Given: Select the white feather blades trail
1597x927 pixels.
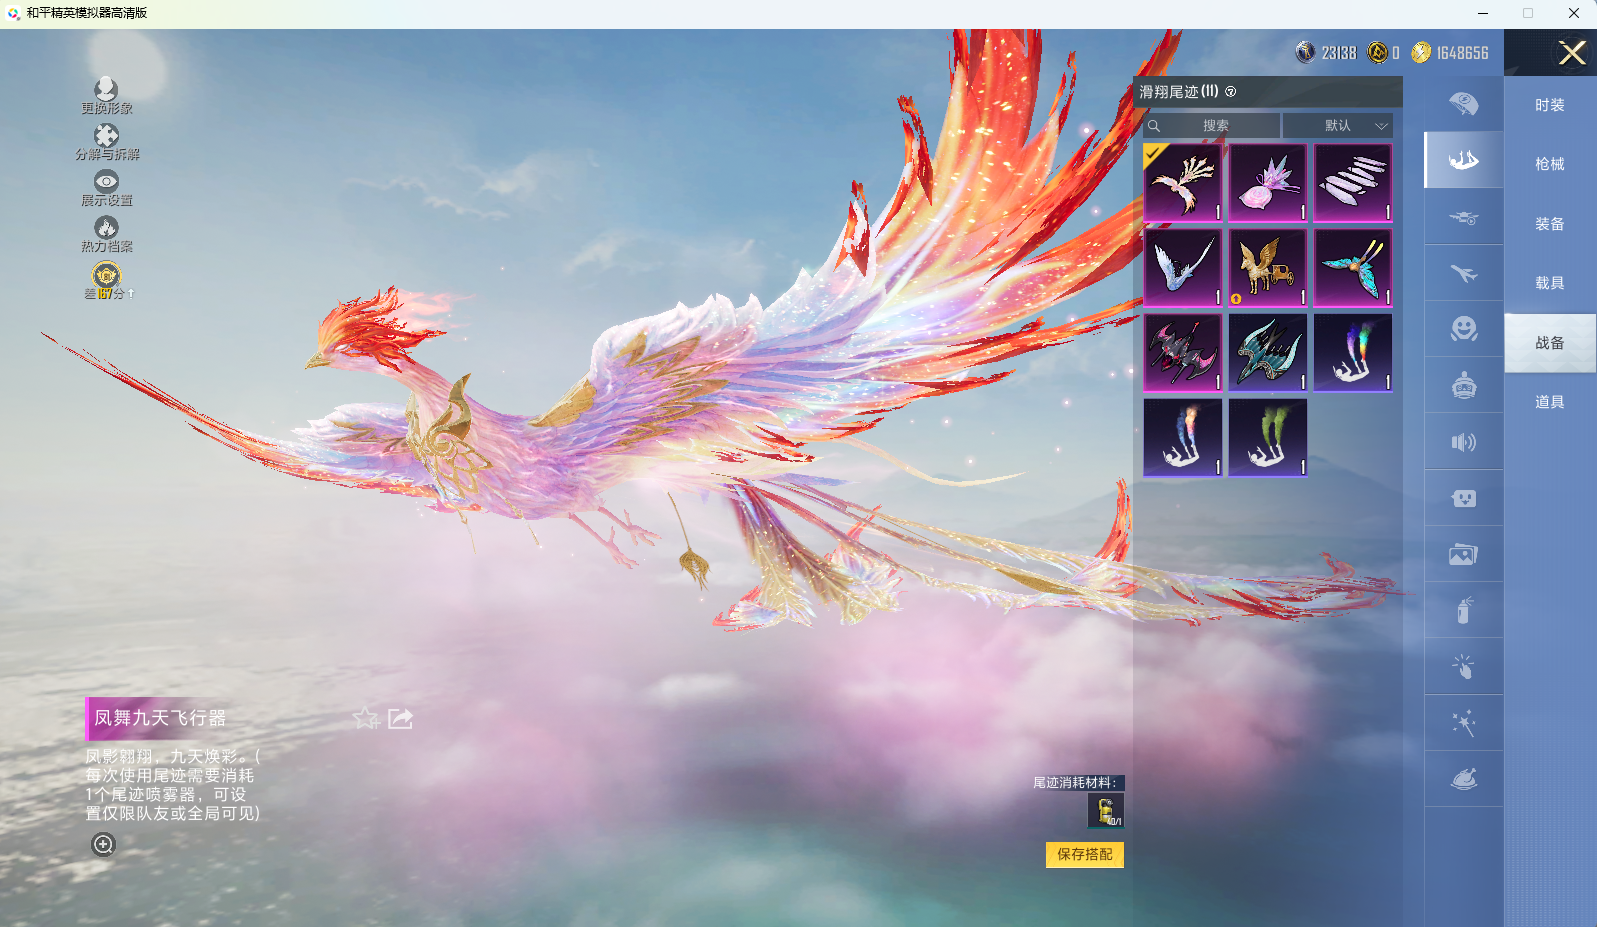Looking at the screenshot, I should [x=1353, y=183].
